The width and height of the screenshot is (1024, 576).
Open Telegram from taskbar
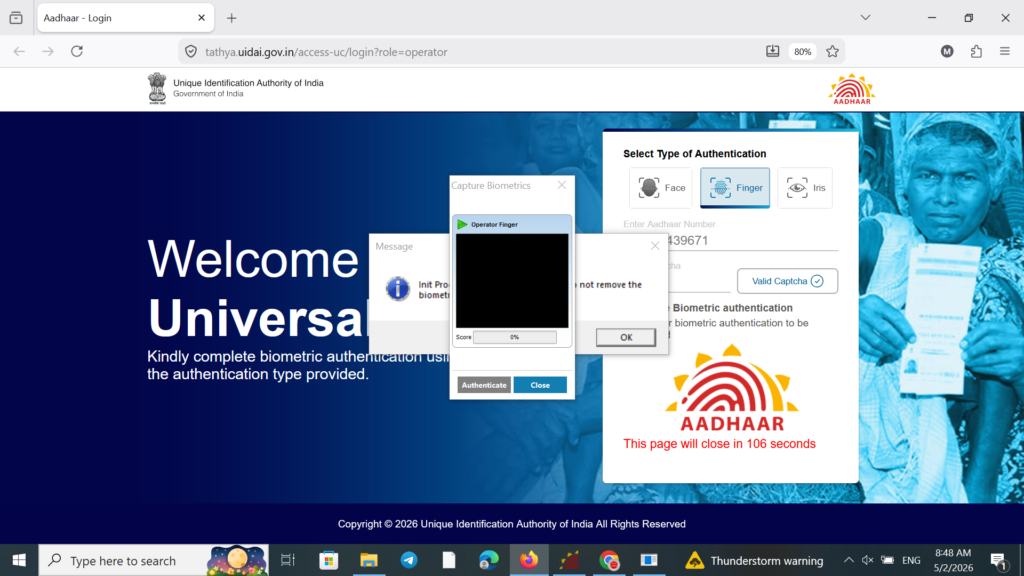(x=409, y=560)
